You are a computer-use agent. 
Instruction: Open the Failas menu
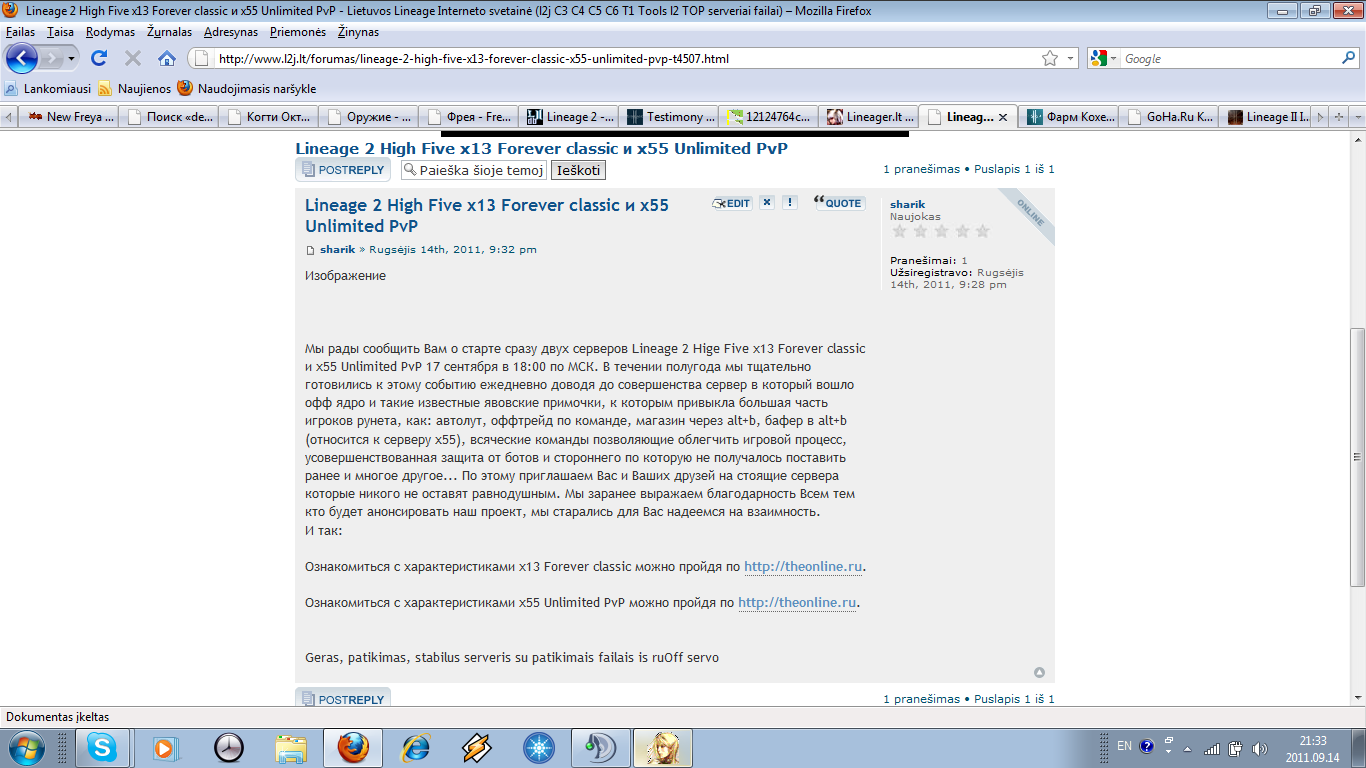[x=20, y=32]
